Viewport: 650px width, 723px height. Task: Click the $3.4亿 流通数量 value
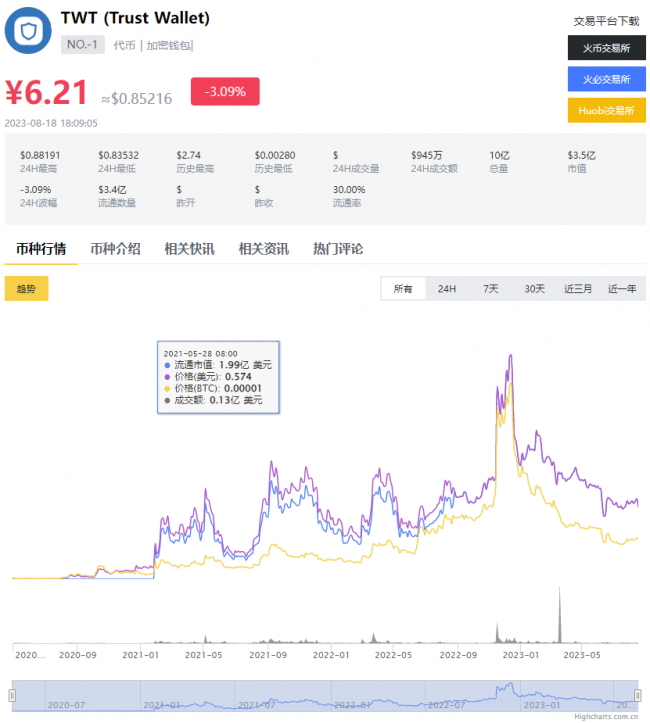[x=112, y=190]
